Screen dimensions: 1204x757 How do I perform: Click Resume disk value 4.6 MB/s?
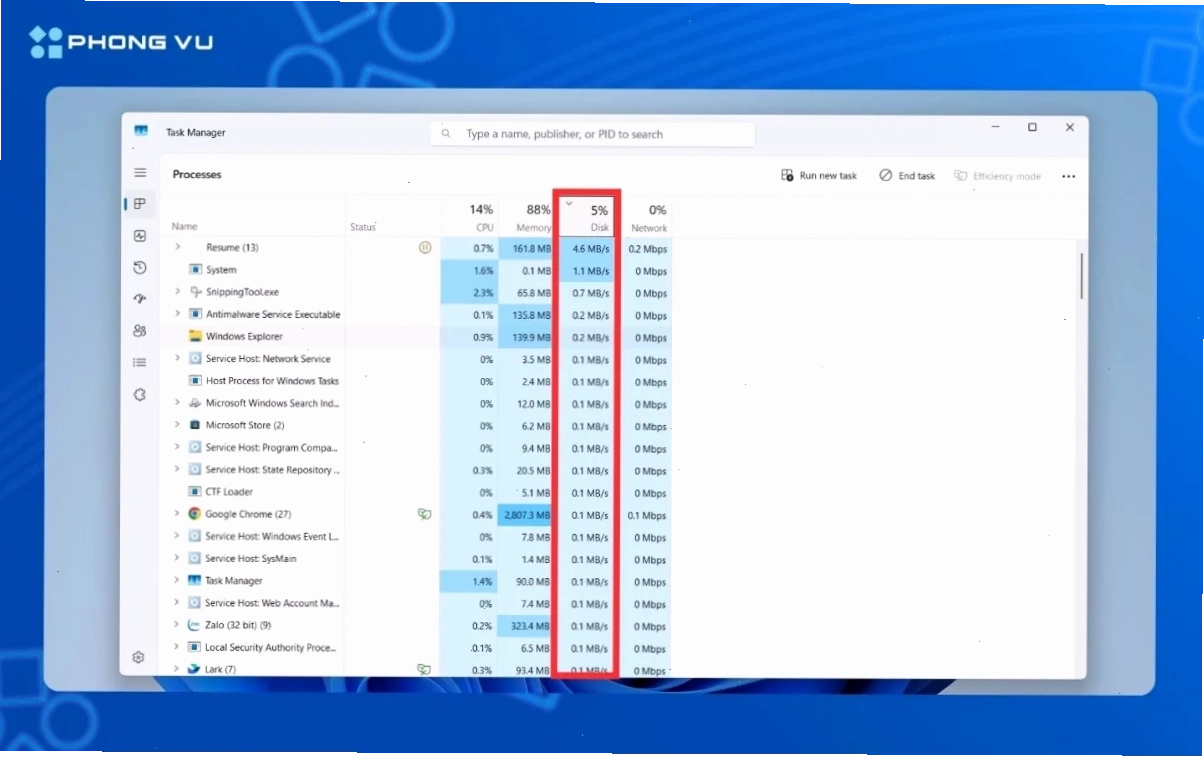coord(590,248)
